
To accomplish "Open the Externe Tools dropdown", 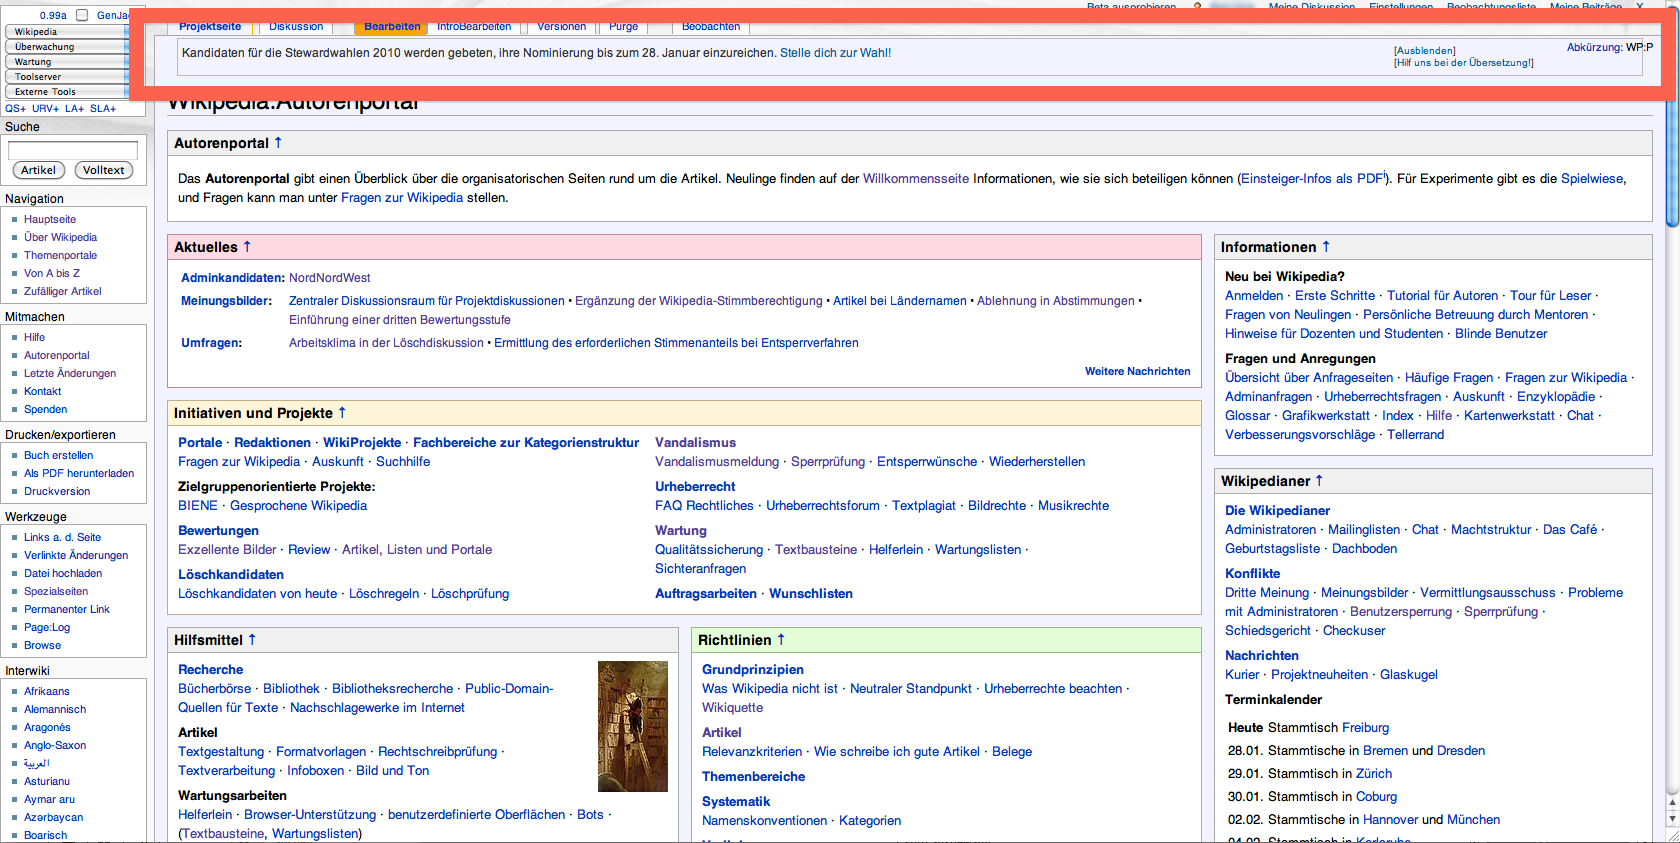I will (x=66, y=92).
